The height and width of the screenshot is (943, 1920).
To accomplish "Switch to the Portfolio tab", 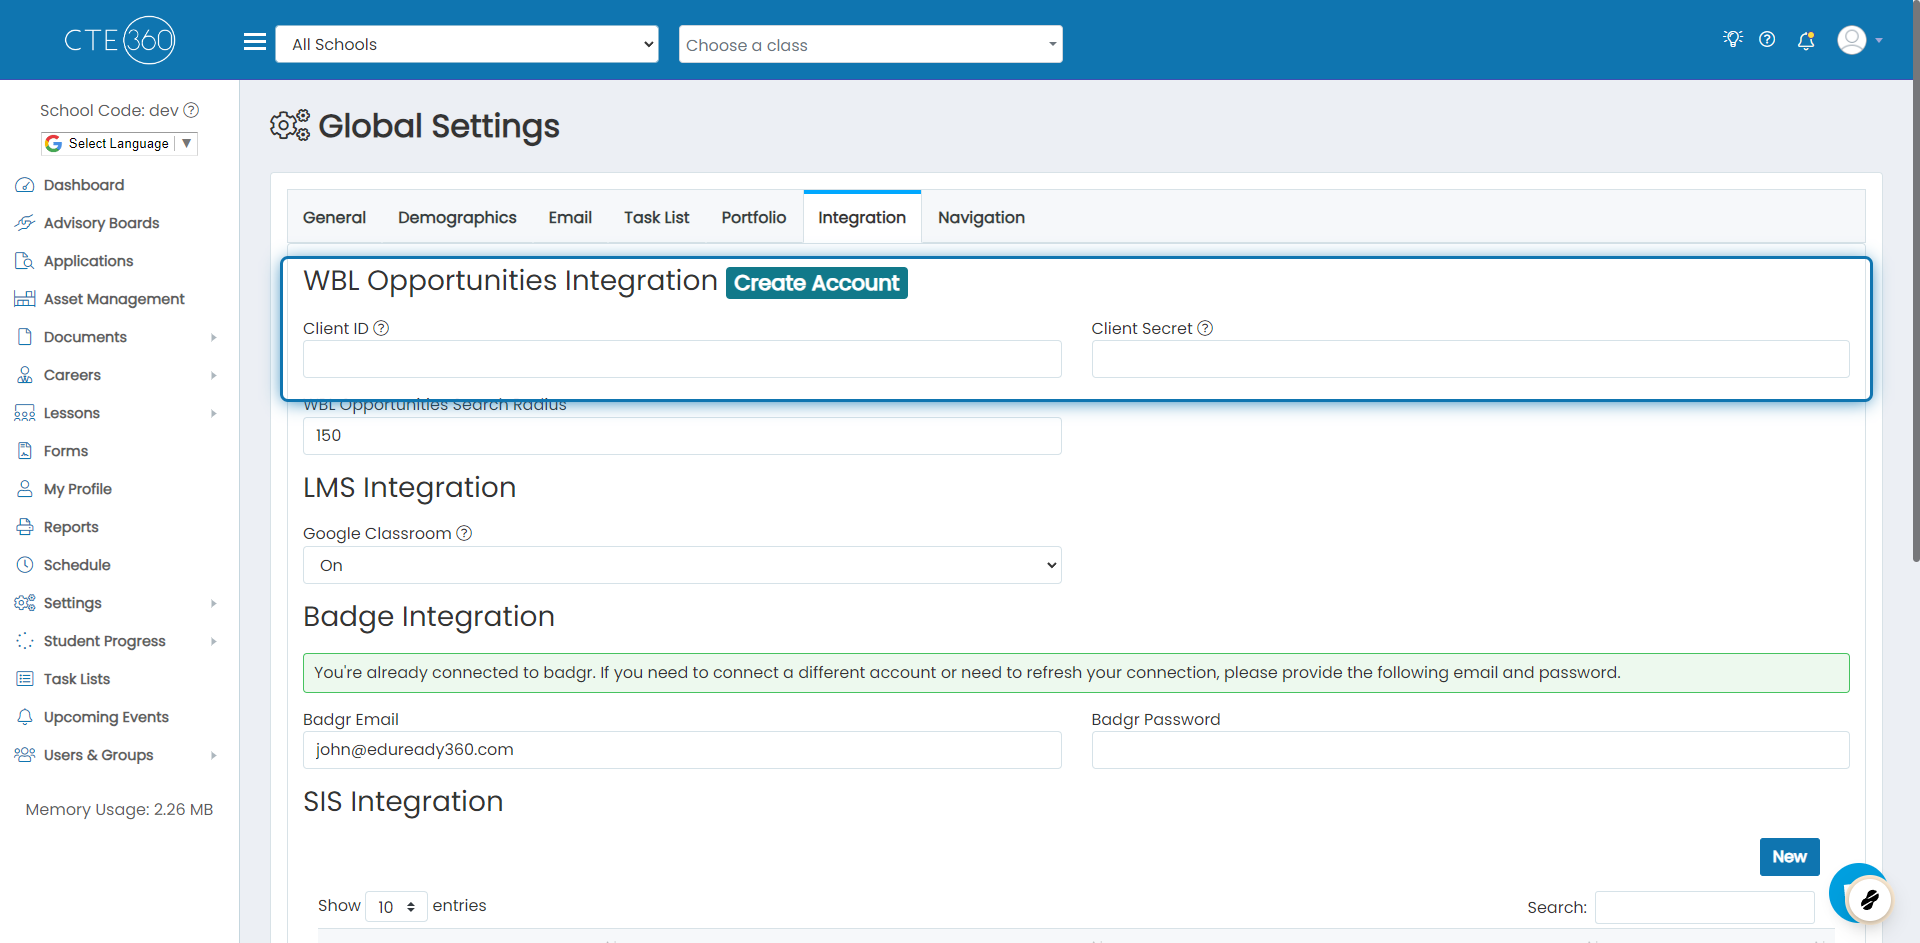I will (754, 217).
